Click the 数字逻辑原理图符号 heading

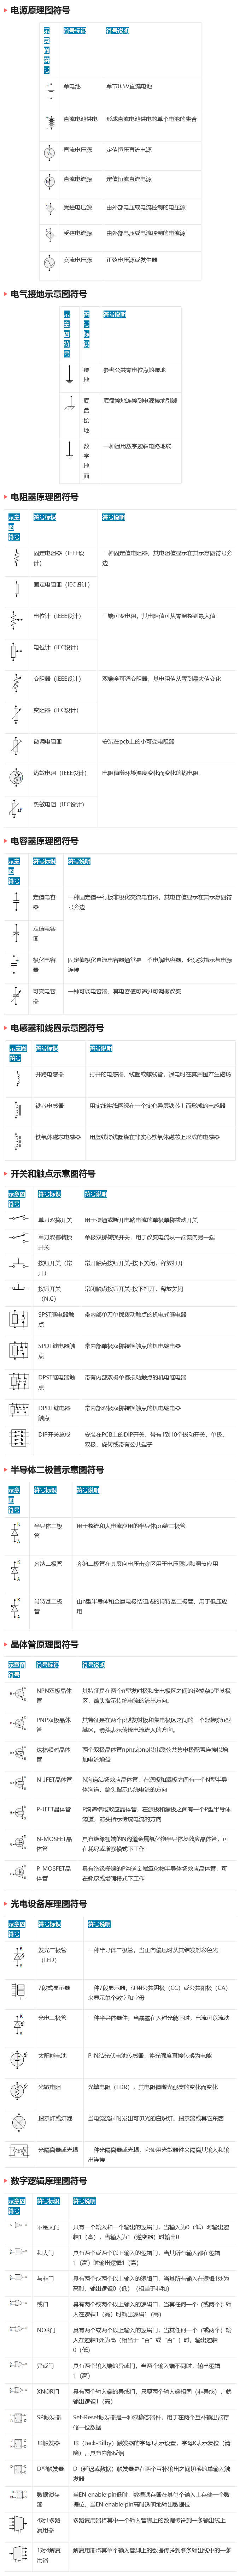[49, 2181]
